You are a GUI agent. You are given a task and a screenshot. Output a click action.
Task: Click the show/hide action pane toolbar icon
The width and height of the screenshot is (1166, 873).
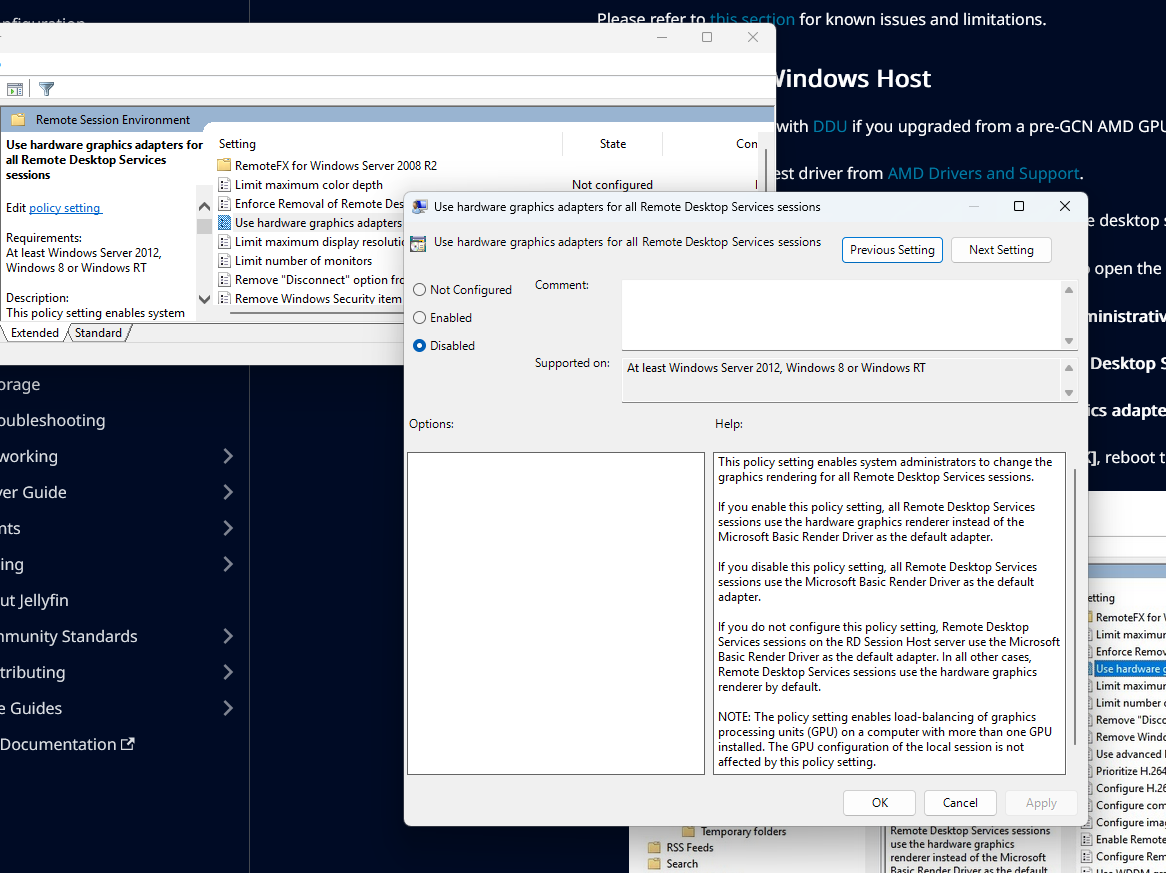click(15, 89)
